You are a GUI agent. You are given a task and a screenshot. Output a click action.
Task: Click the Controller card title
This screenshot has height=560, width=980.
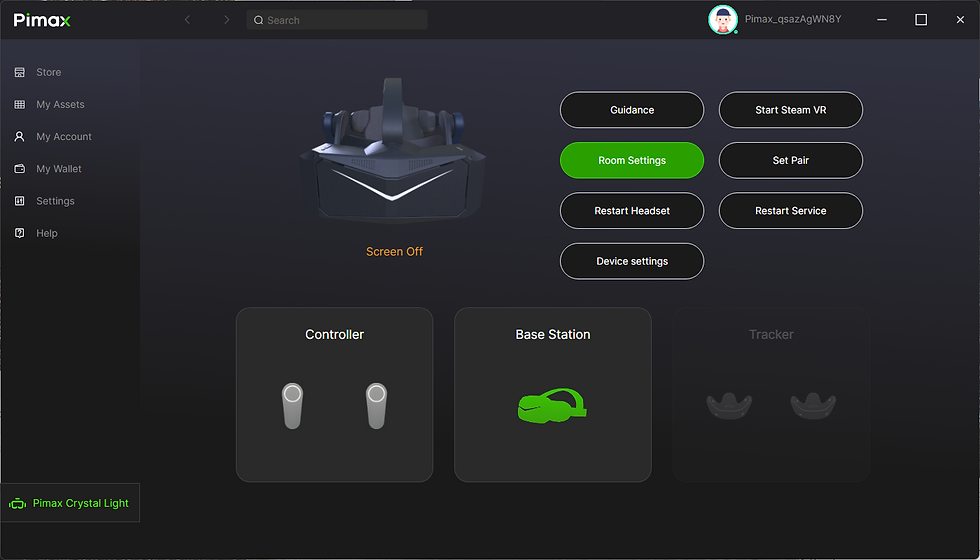(x=334, y=334)
